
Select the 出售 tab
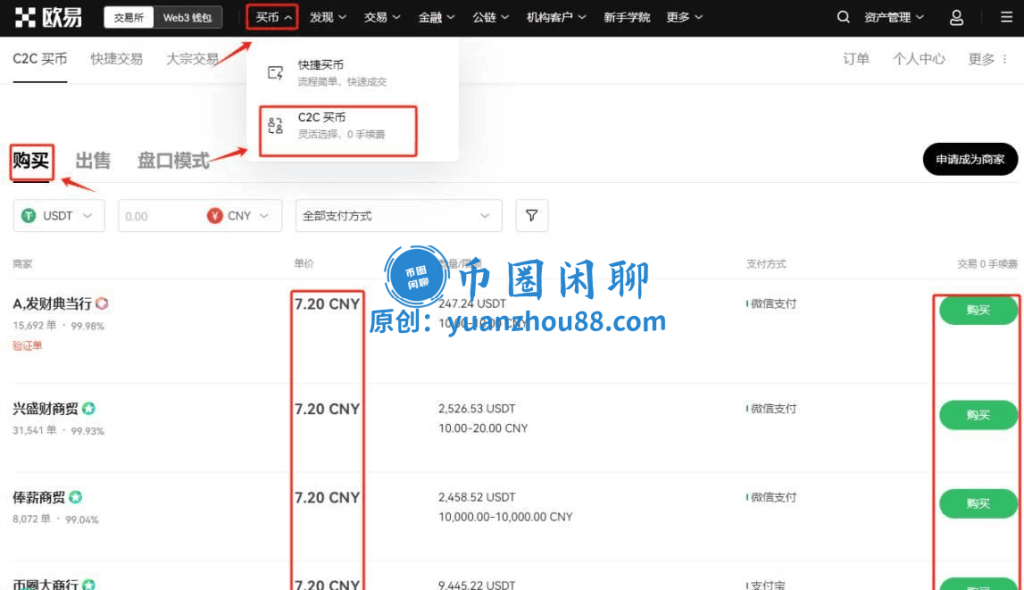(93, 161)
